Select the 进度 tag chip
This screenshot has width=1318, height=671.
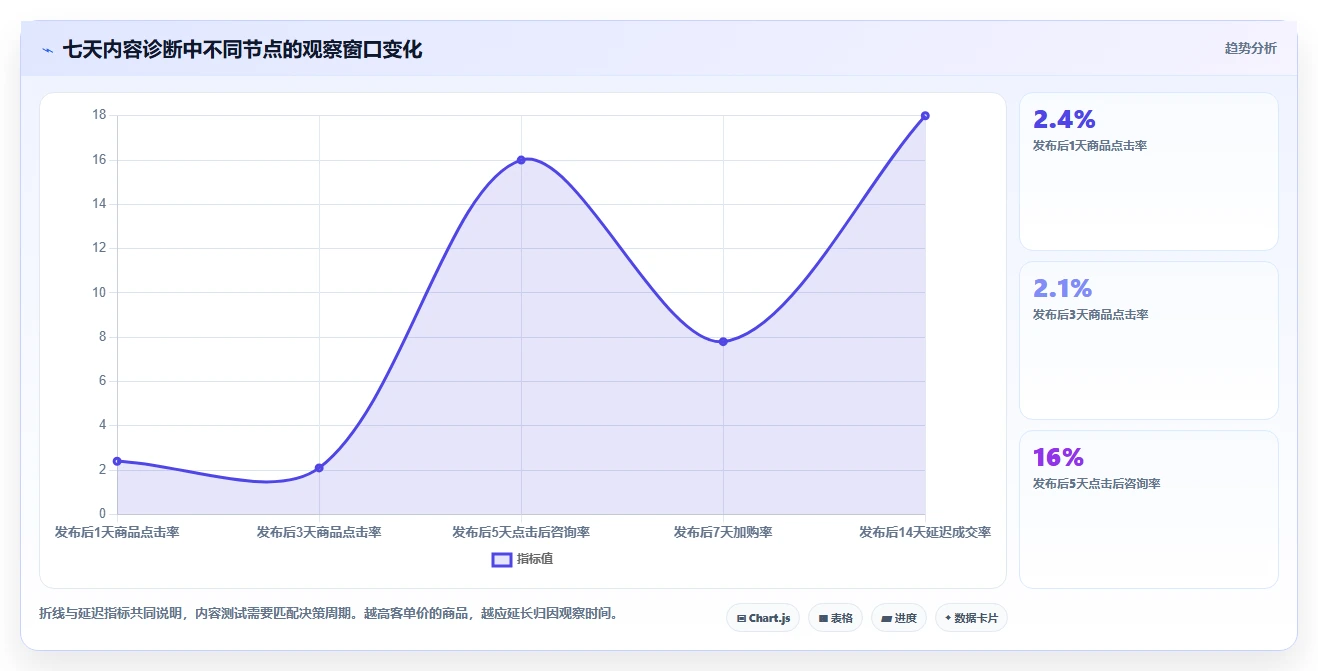pyautogui.click(x=899, y=618)
